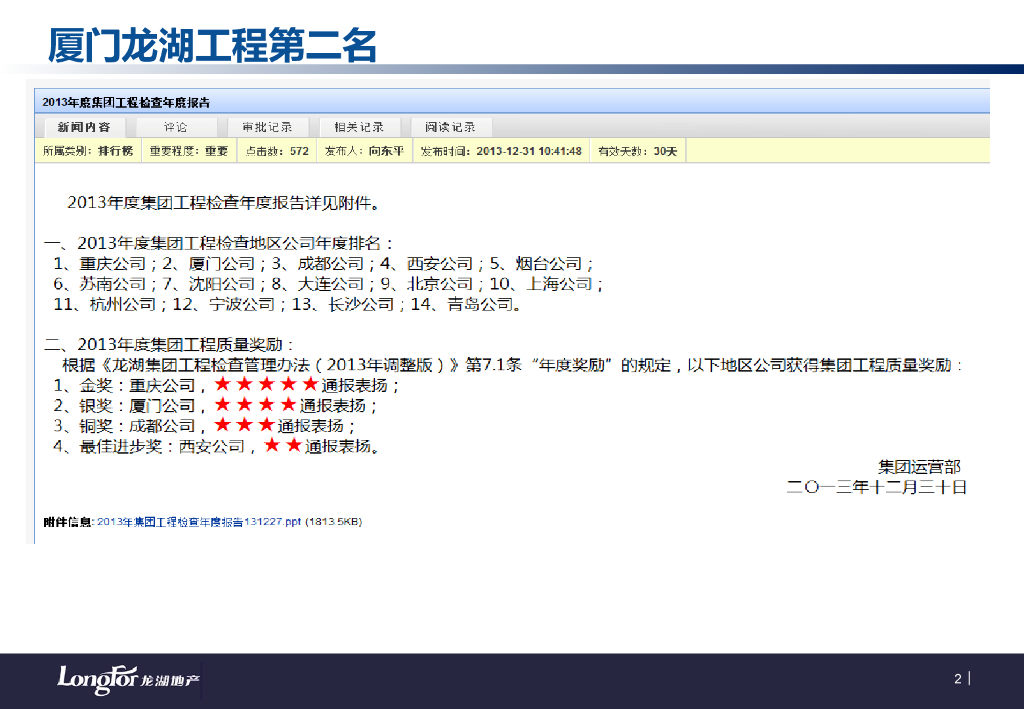
Task: Select the slide title 厦门龙湖工程第二名
Action: click(x=212, y=45)
